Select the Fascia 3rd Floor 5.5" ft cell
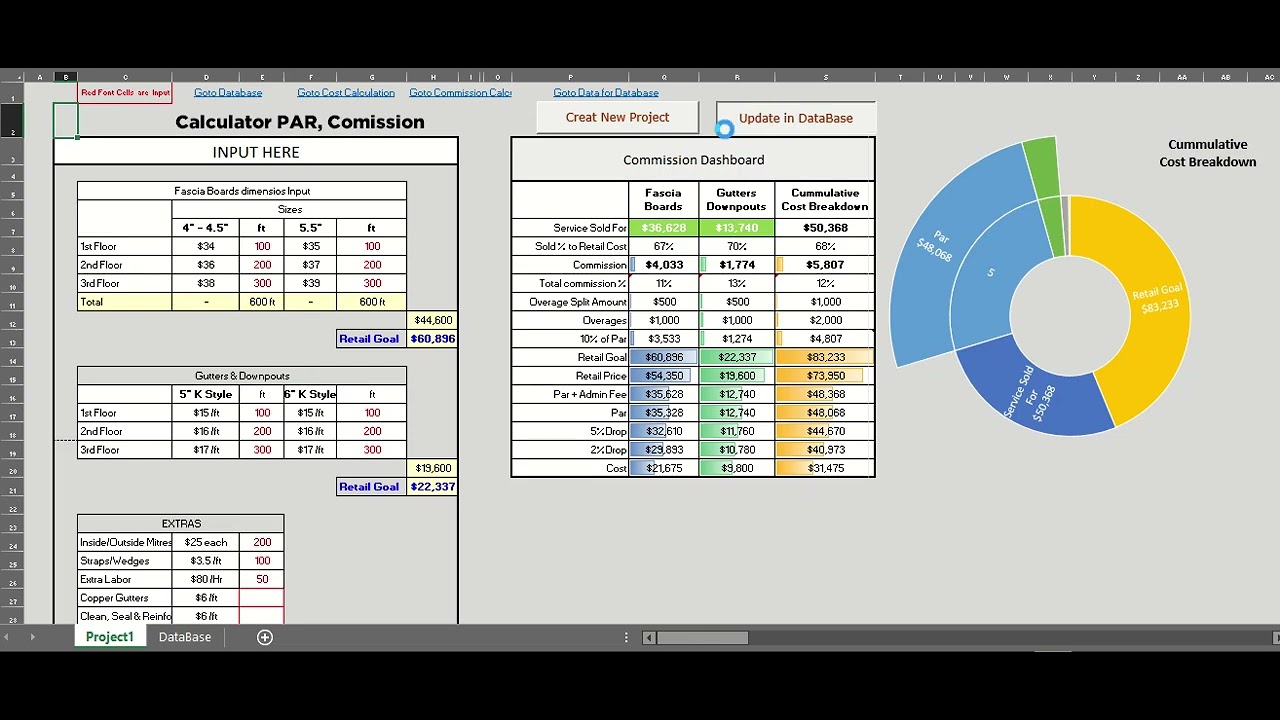 click(372, 283)
